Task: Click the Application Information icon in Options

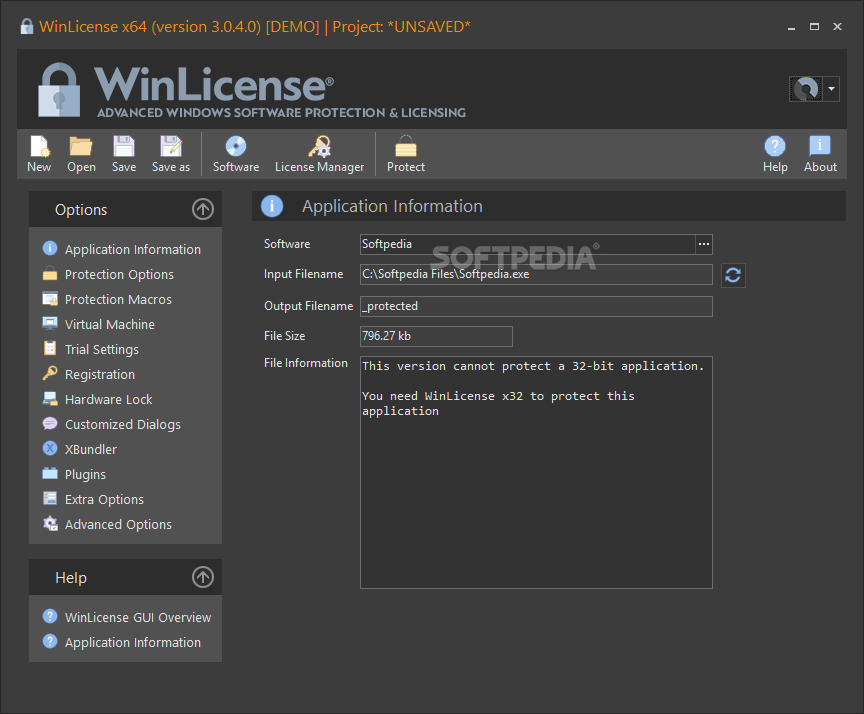Action: coord(50,248)
